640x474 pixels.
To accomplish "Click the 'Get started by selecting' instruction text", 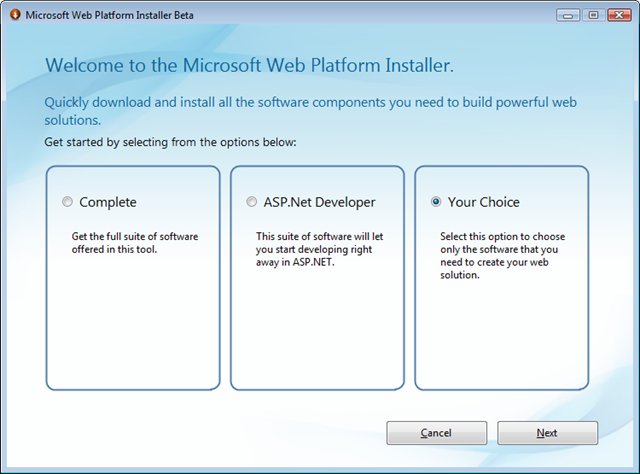I will click(170, 142).
